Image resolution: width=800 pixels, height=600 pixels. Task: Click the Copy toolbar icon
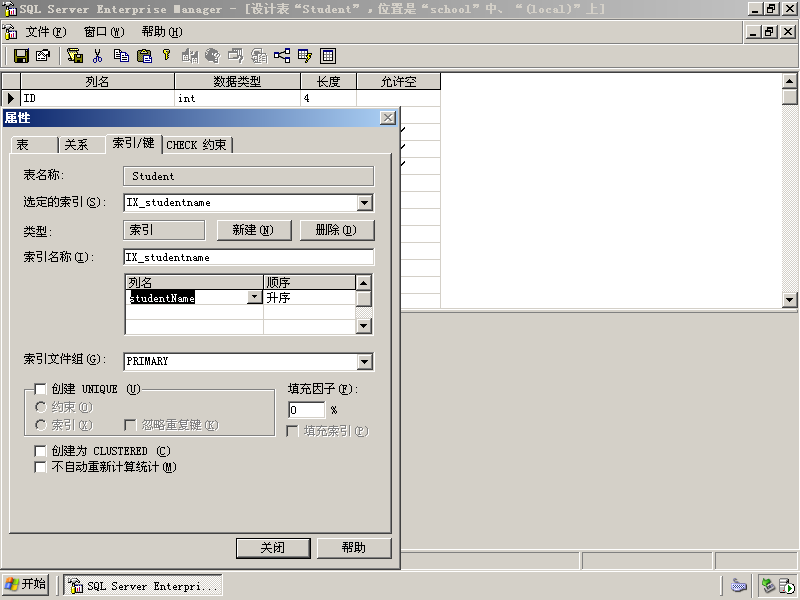(121, 56)
